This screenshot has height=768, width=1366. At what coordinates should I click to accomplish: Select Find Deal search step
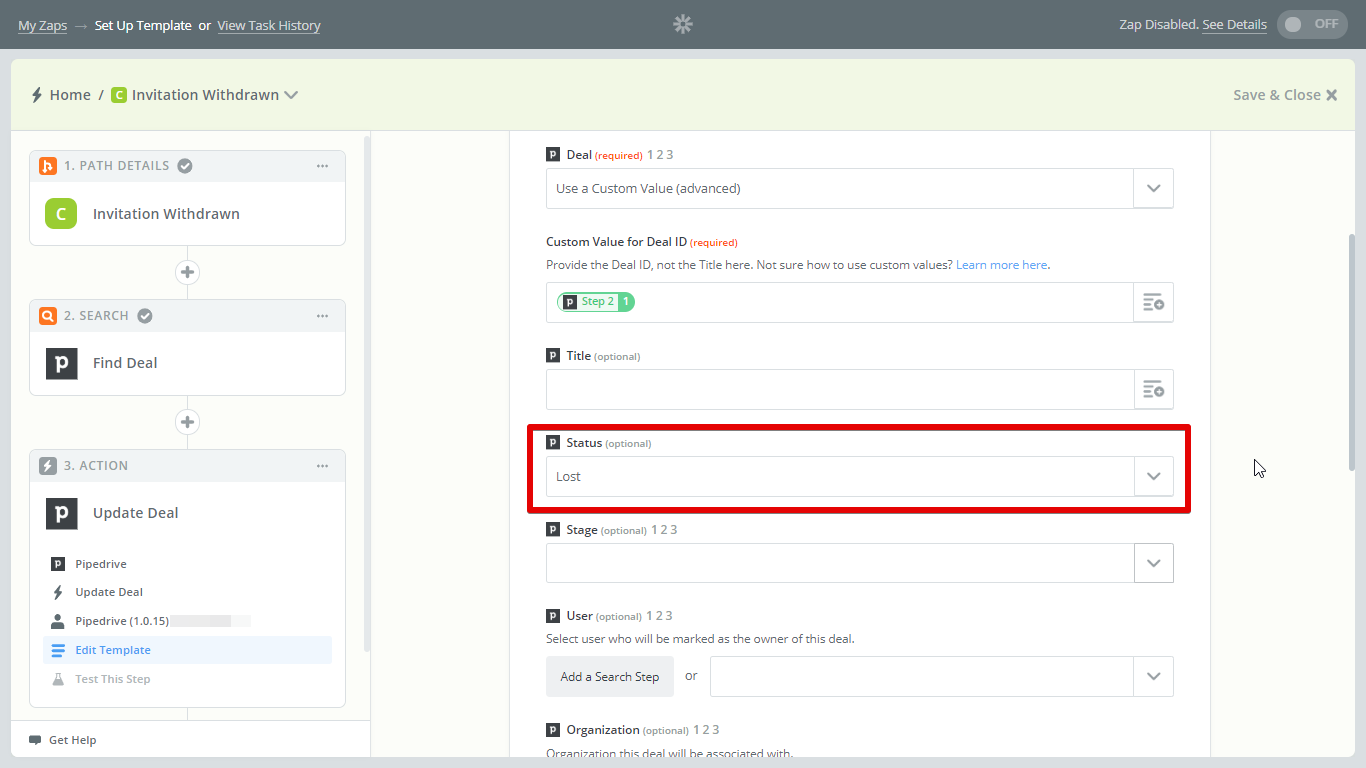[x=187, y=363]
